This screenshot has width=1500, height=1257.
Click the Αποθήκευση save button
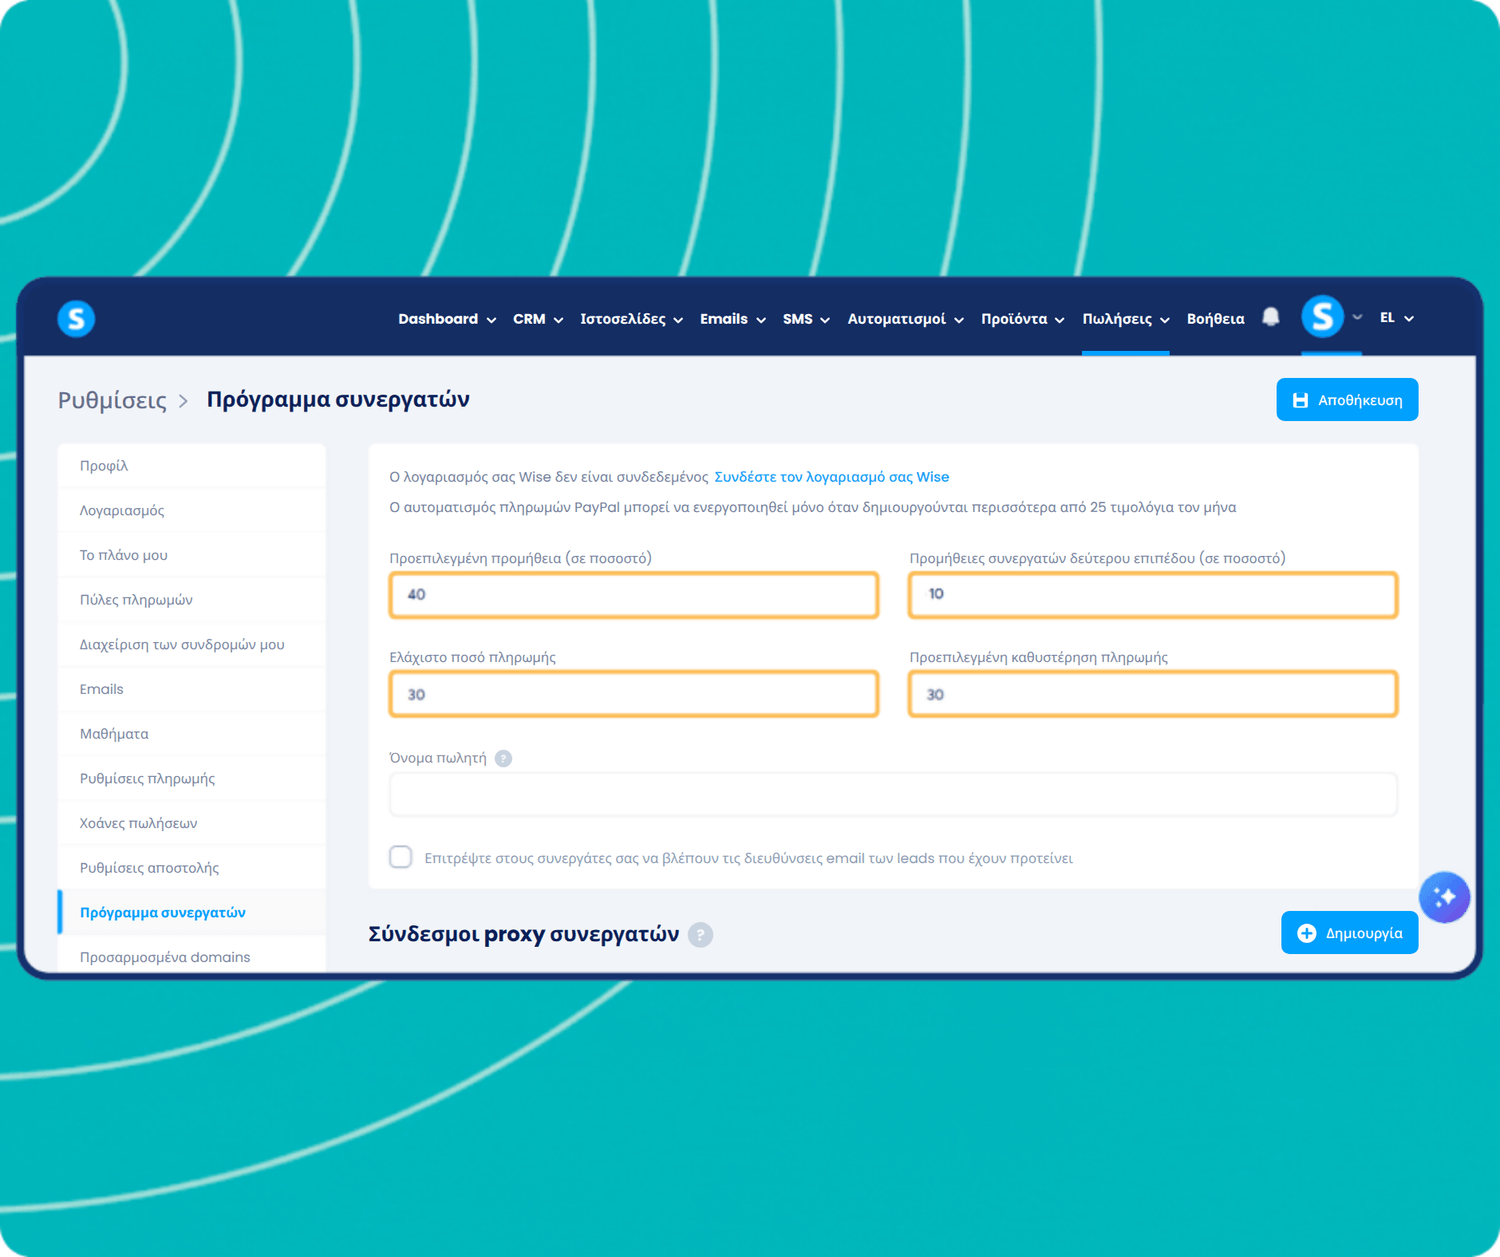(1347, 400)
